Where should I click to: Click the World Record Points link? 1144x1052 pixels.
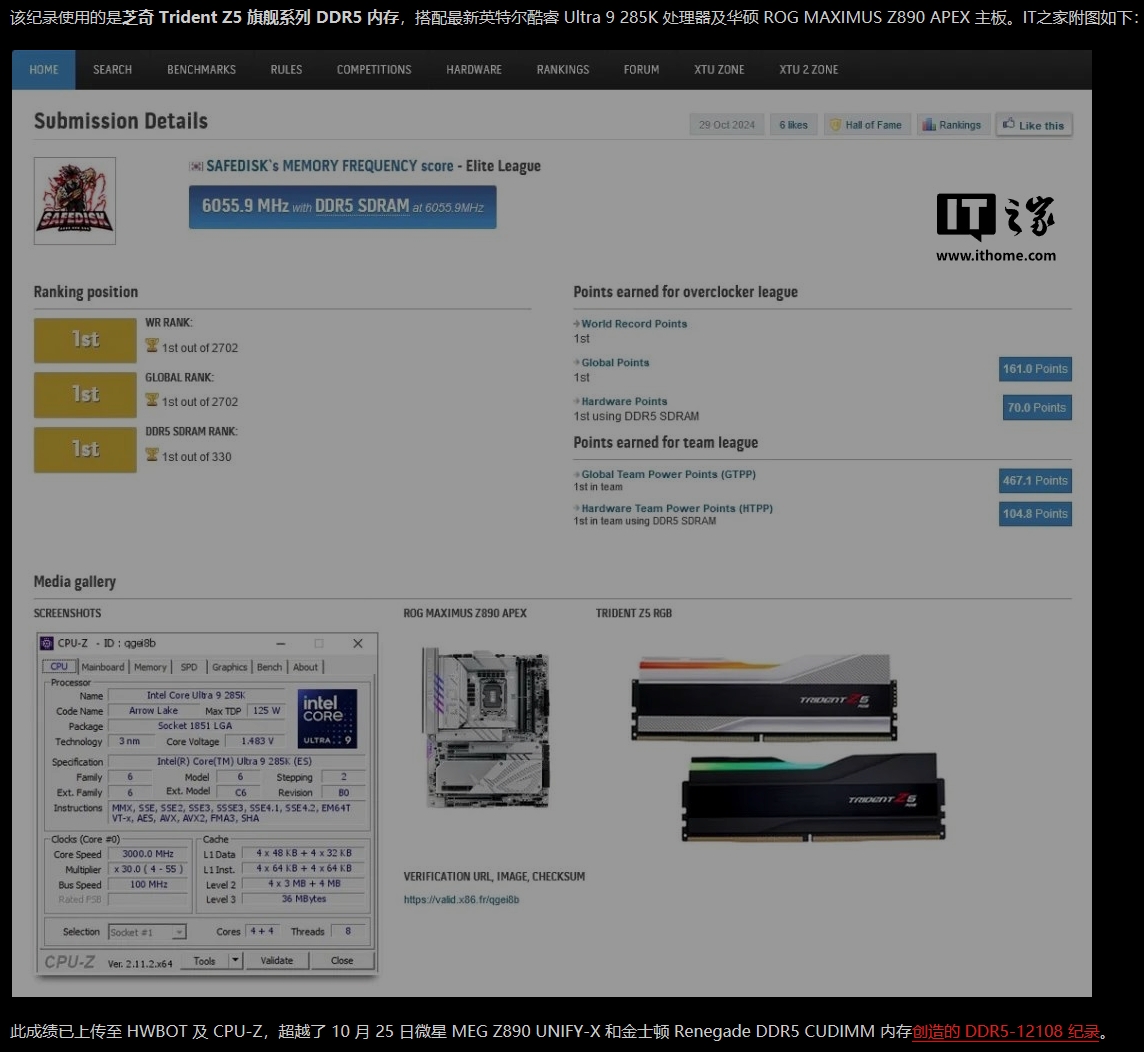coord(634,324)
